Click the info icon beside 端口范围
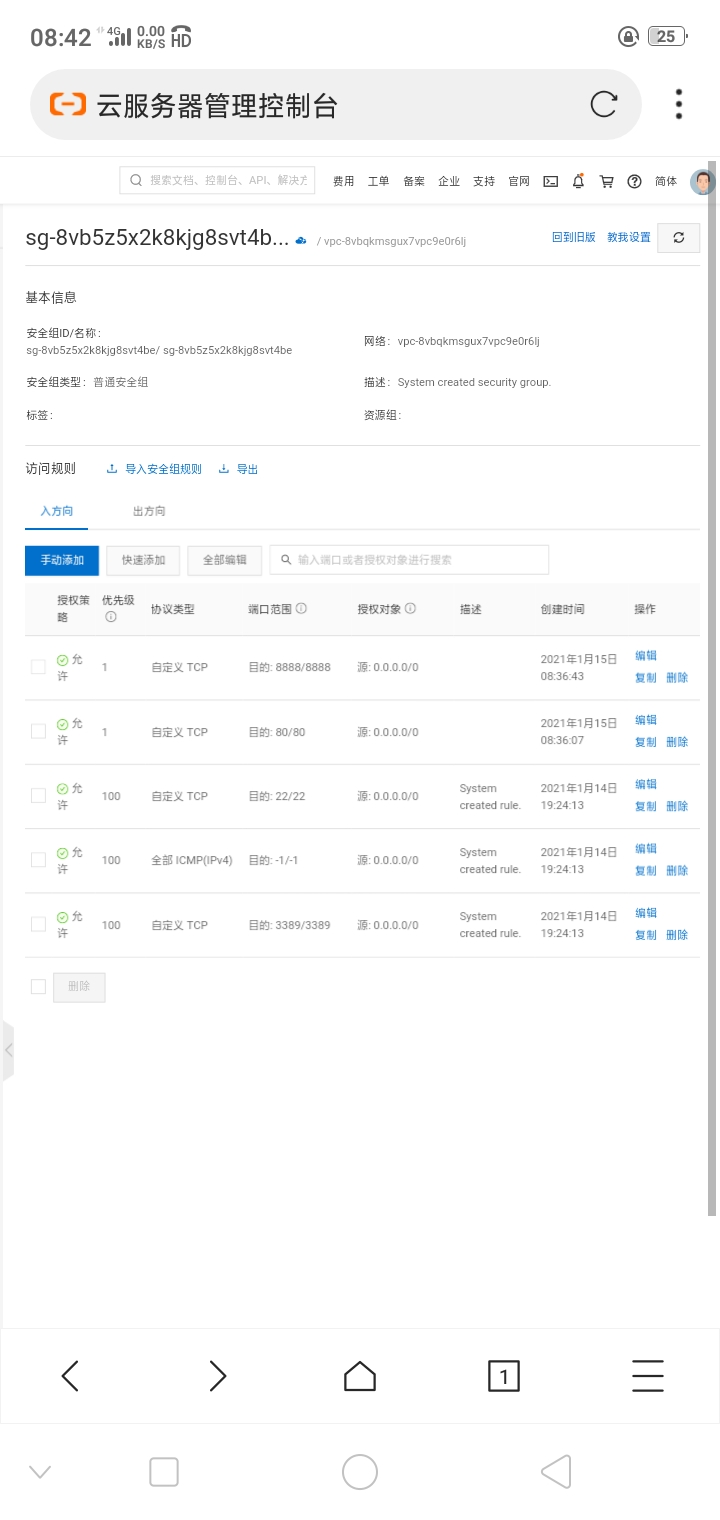The image size is (720, 1520). 301,608
